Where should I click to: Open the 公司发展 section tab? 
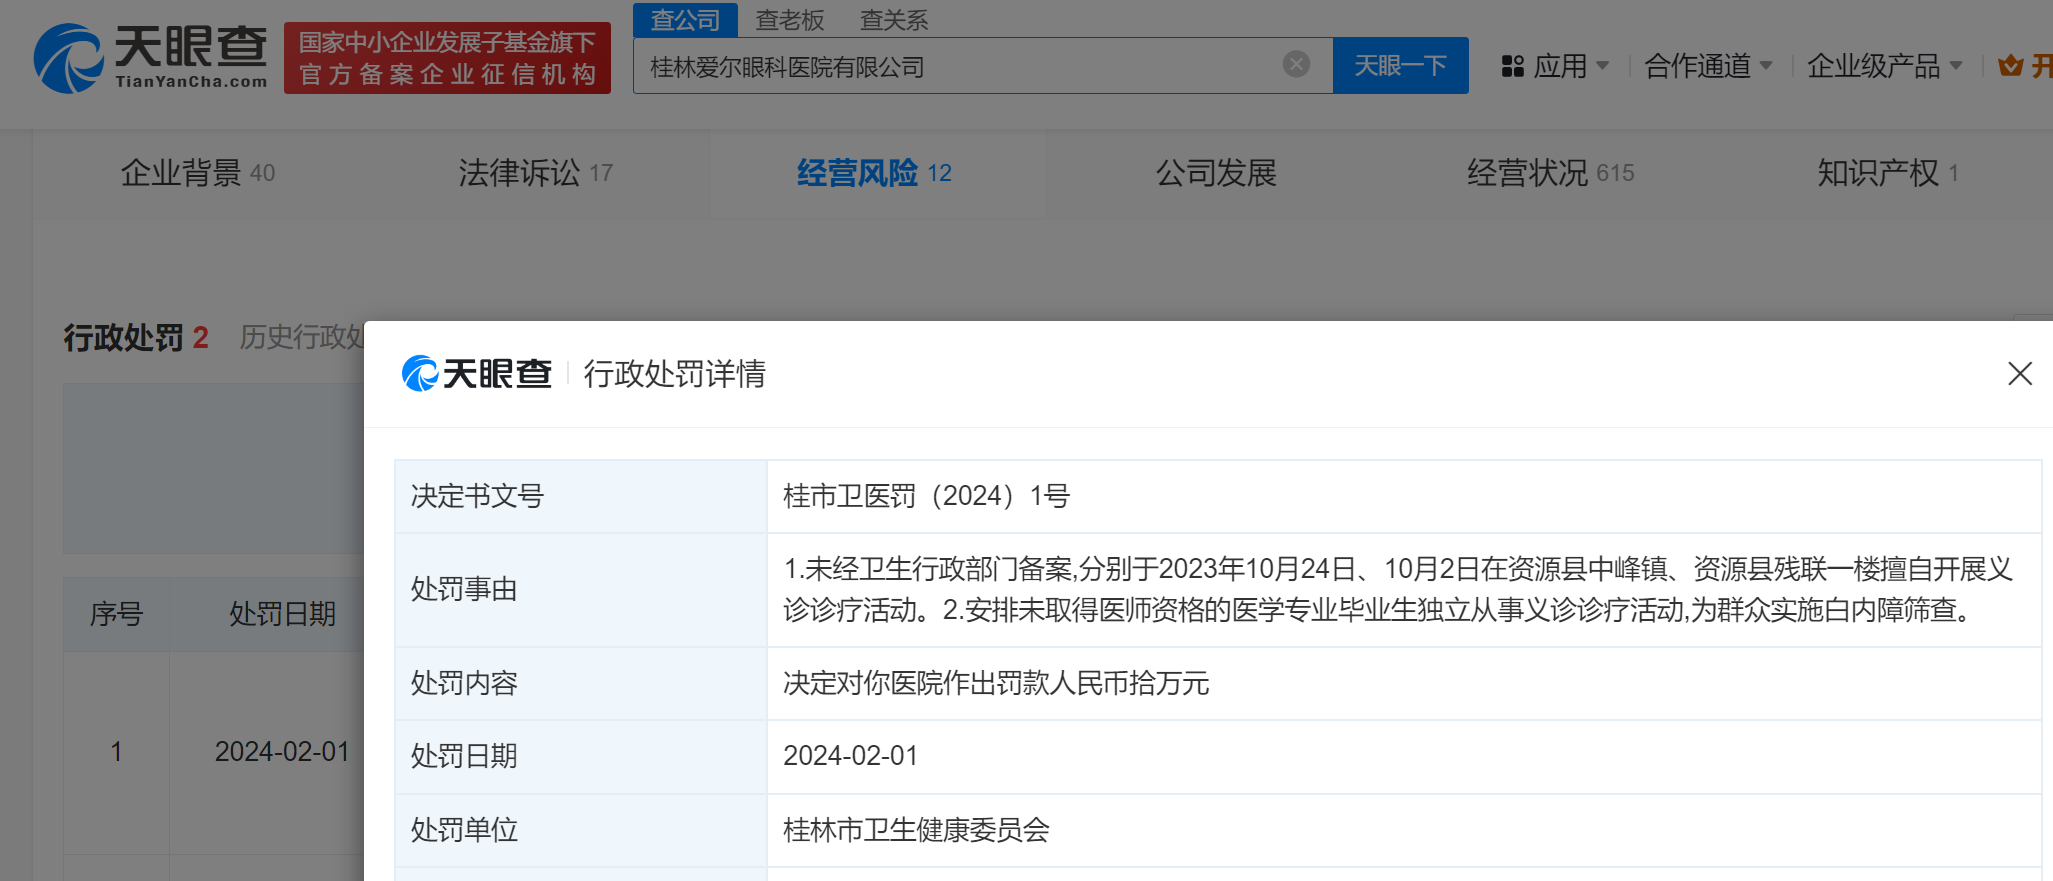pos(1216,173)
